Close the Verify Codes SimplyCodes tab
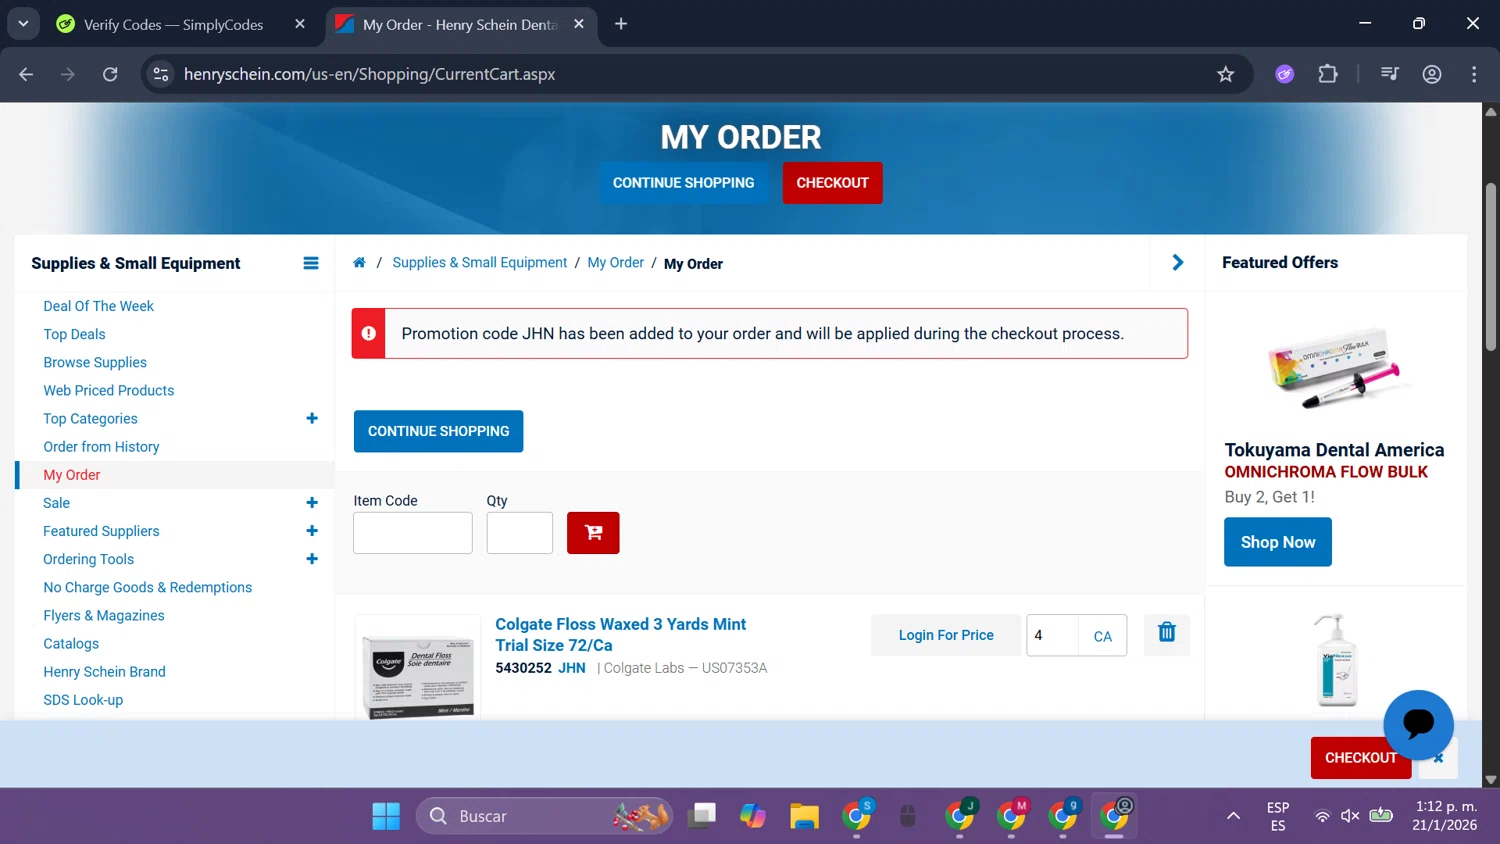The image size is (1500, 844). coord(300,24)
